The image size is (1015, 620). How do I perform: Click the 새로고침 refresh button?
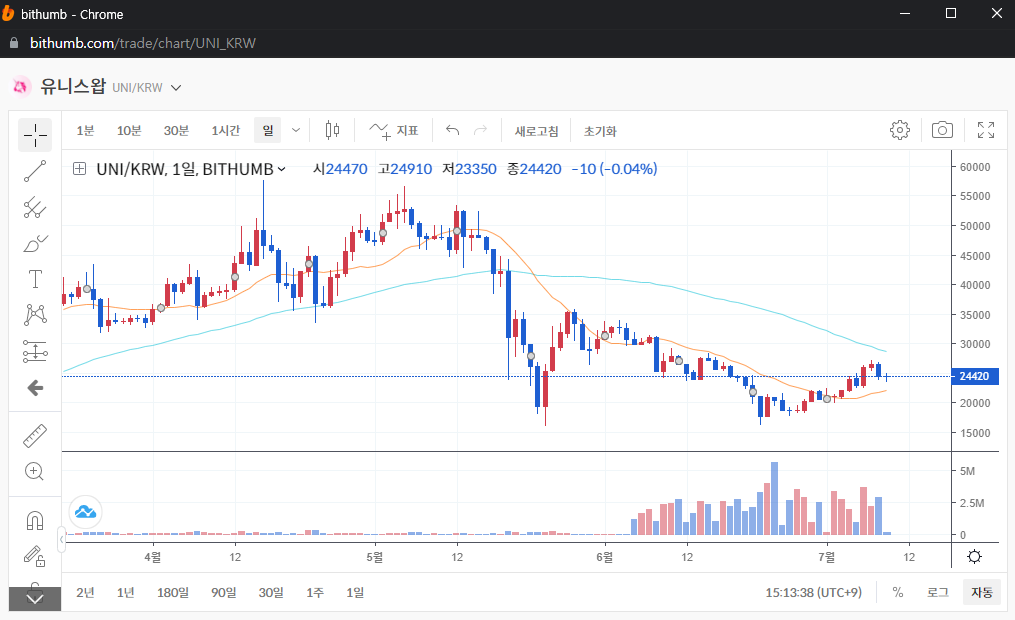(x=537, y=131)
